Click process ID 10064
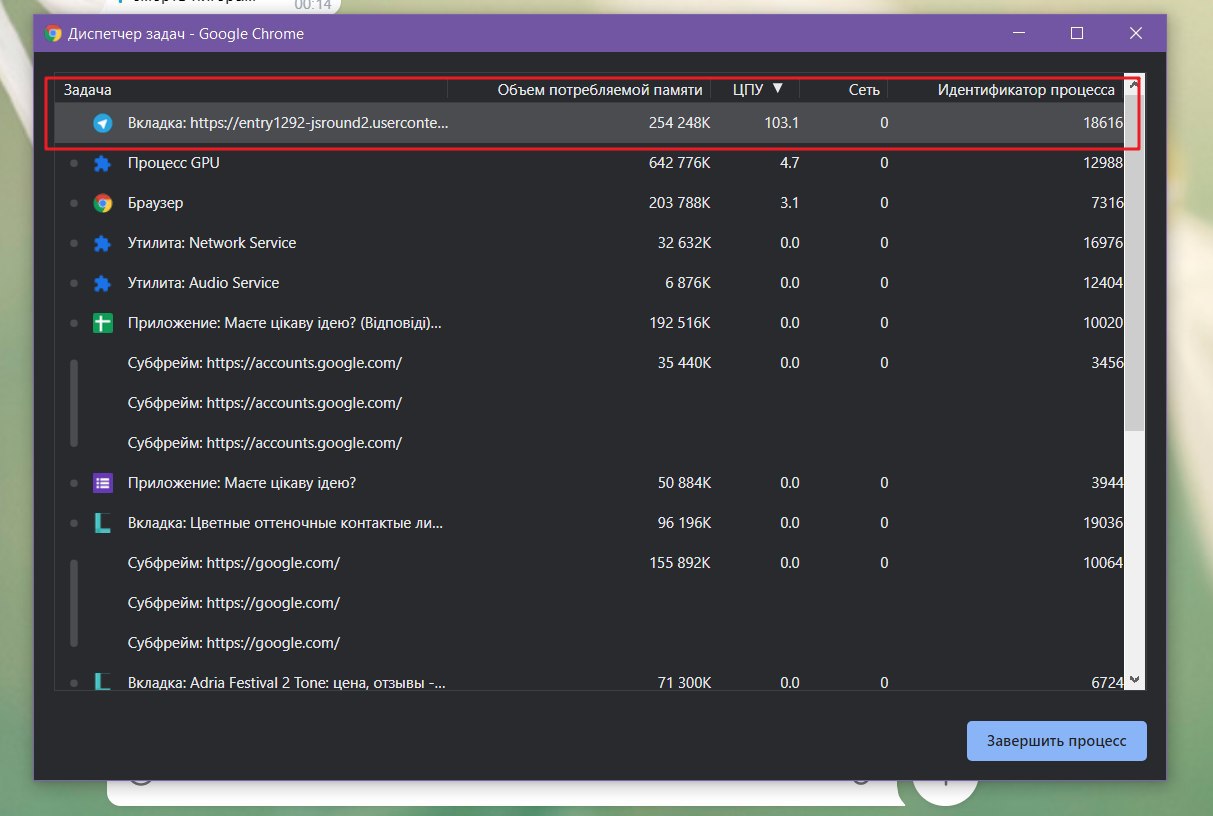1213x816 pixels. point(1103,563)
